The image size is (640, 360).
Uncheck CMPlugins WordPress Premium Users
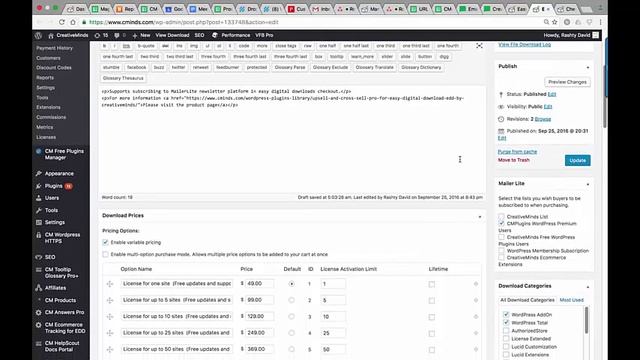(x=501, y=224)
